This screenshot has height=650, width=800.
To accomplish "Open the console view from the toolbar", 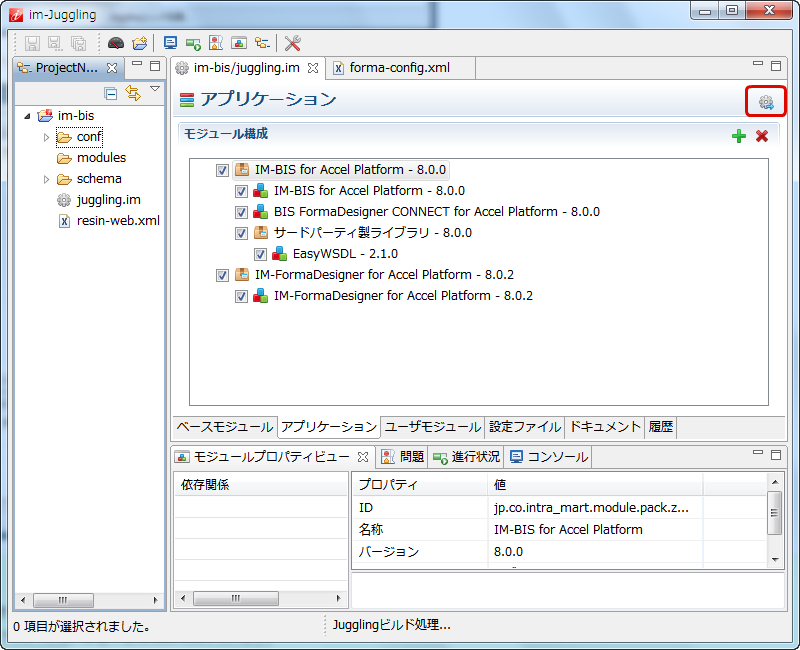I will (x=170, y=43).
